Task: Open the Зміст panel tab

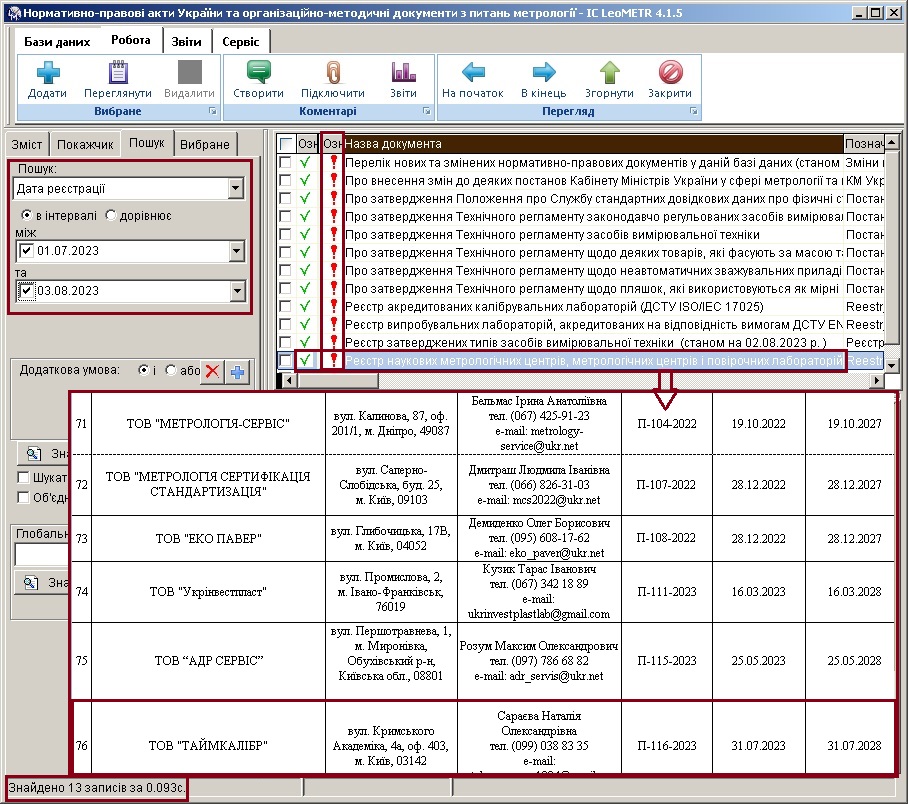Action: (x=27, y=145)
